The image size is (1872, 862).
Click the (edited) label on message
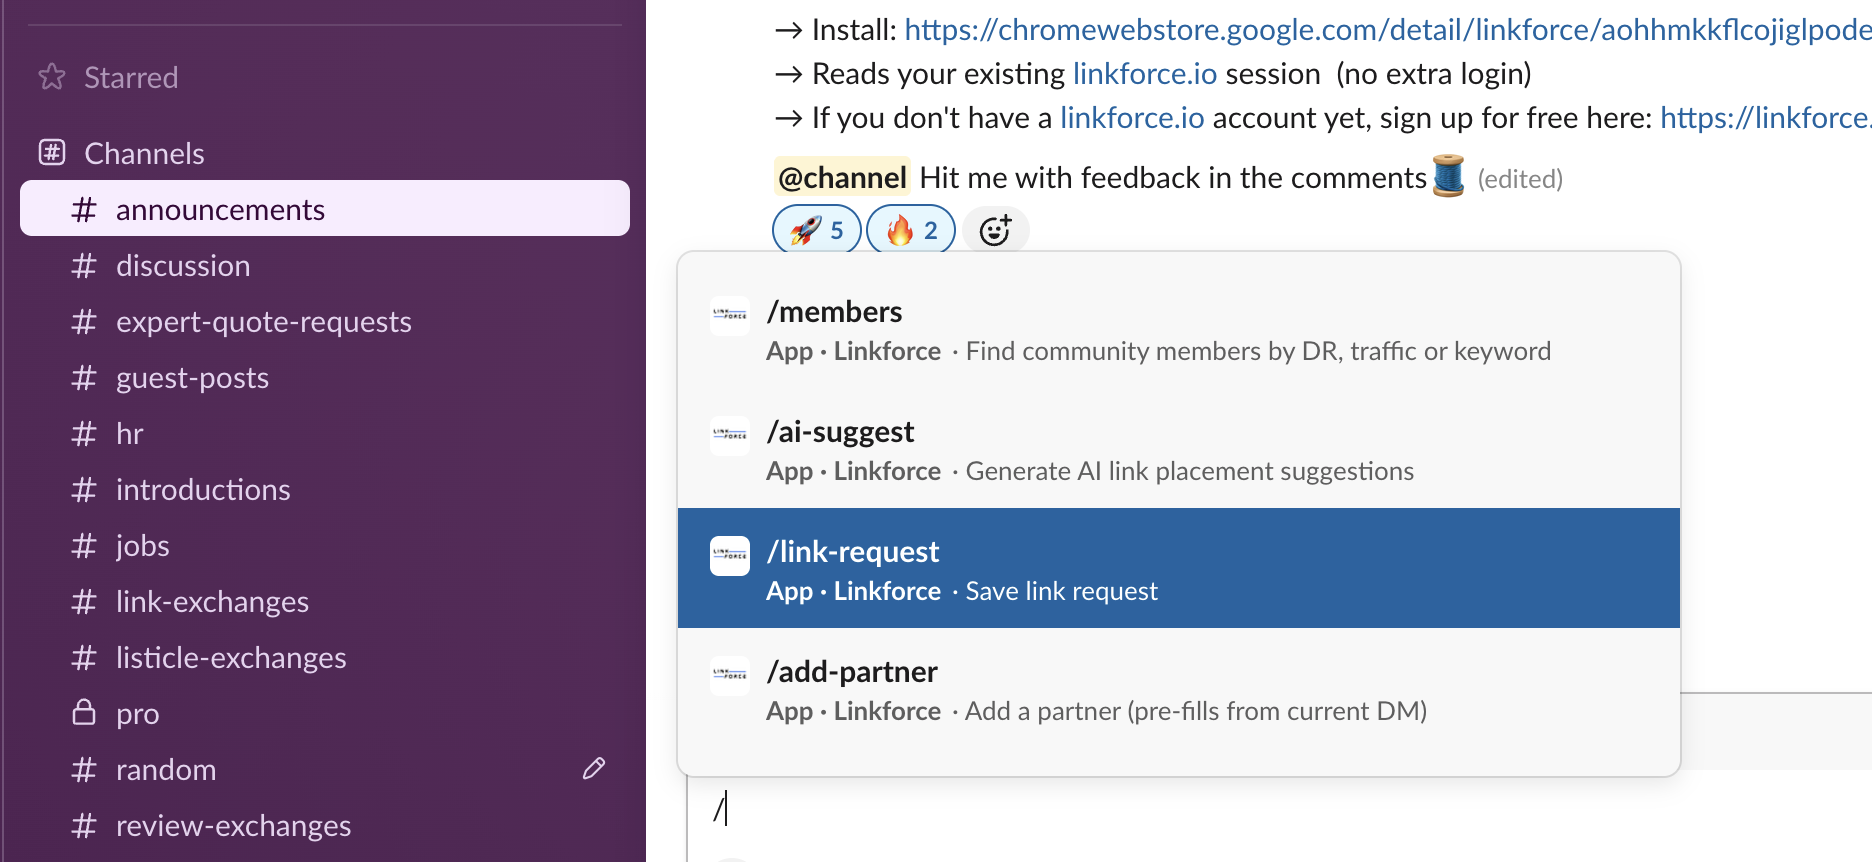pos(1520,179)
